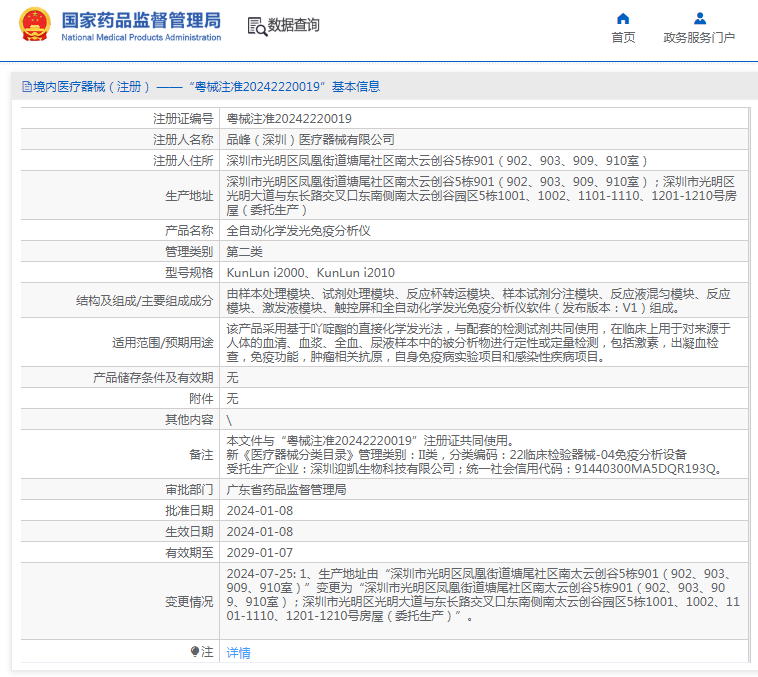
Task: Click 国家药品监督管理局 site title
Action: click(x=141, y=20)
